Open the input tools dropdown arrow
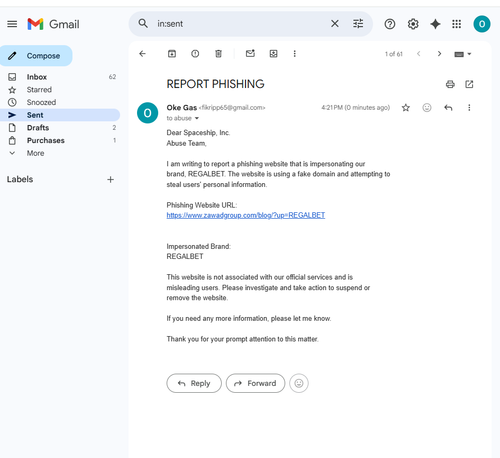This screenshot has width=500, height=458. point(469,54)
